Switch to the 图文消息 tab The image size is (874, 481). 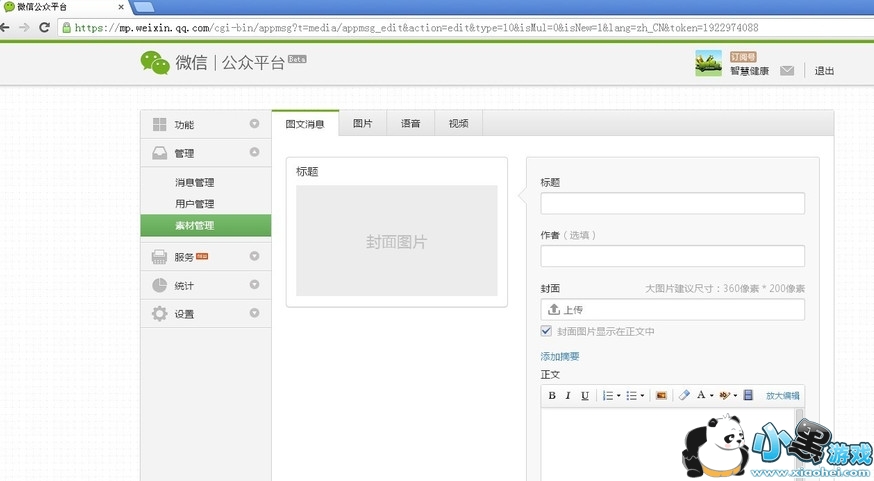[x=305, y=124]
